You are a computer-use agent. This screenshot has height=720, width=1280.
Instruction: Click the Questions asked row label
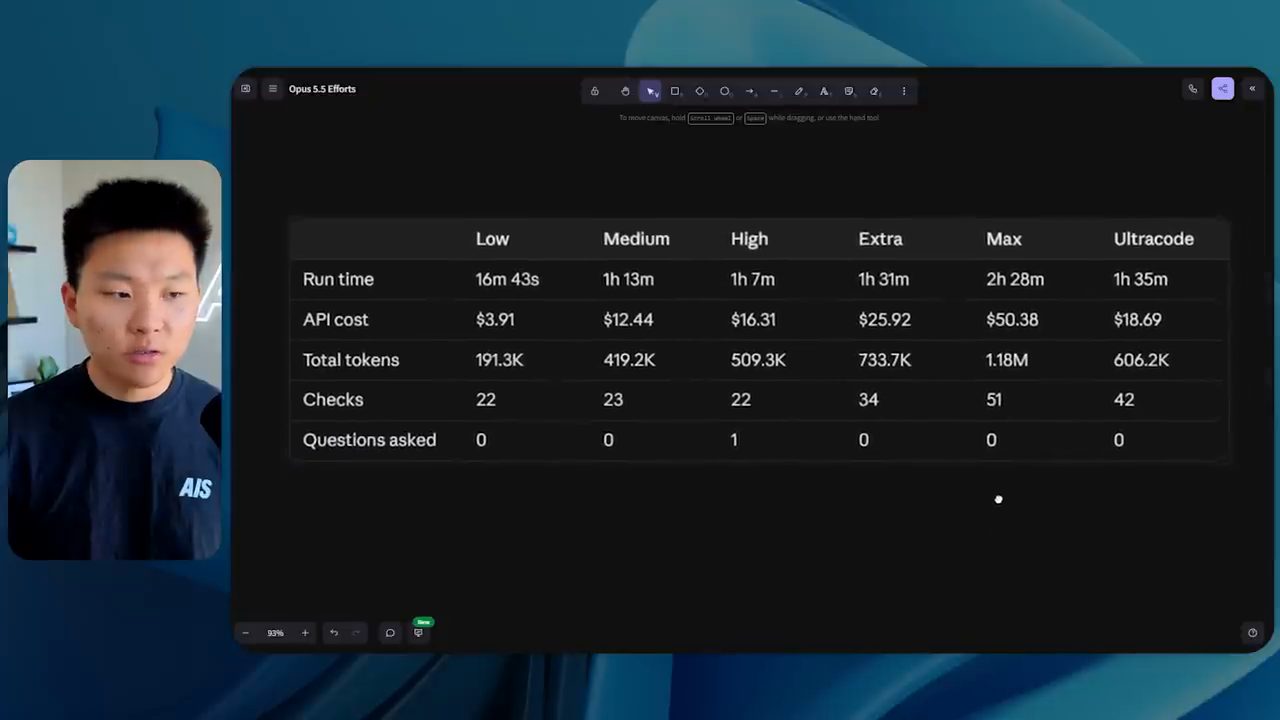point(369,440)
